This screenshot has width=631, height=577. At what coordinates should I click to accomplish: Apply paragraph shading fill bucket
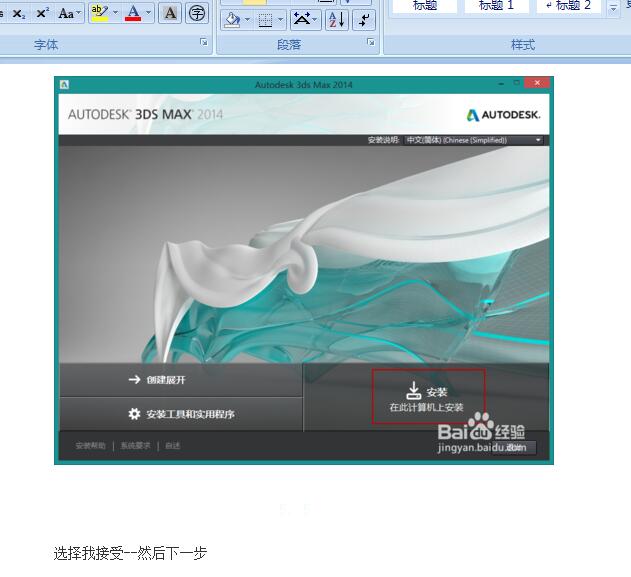coord(231,19)
